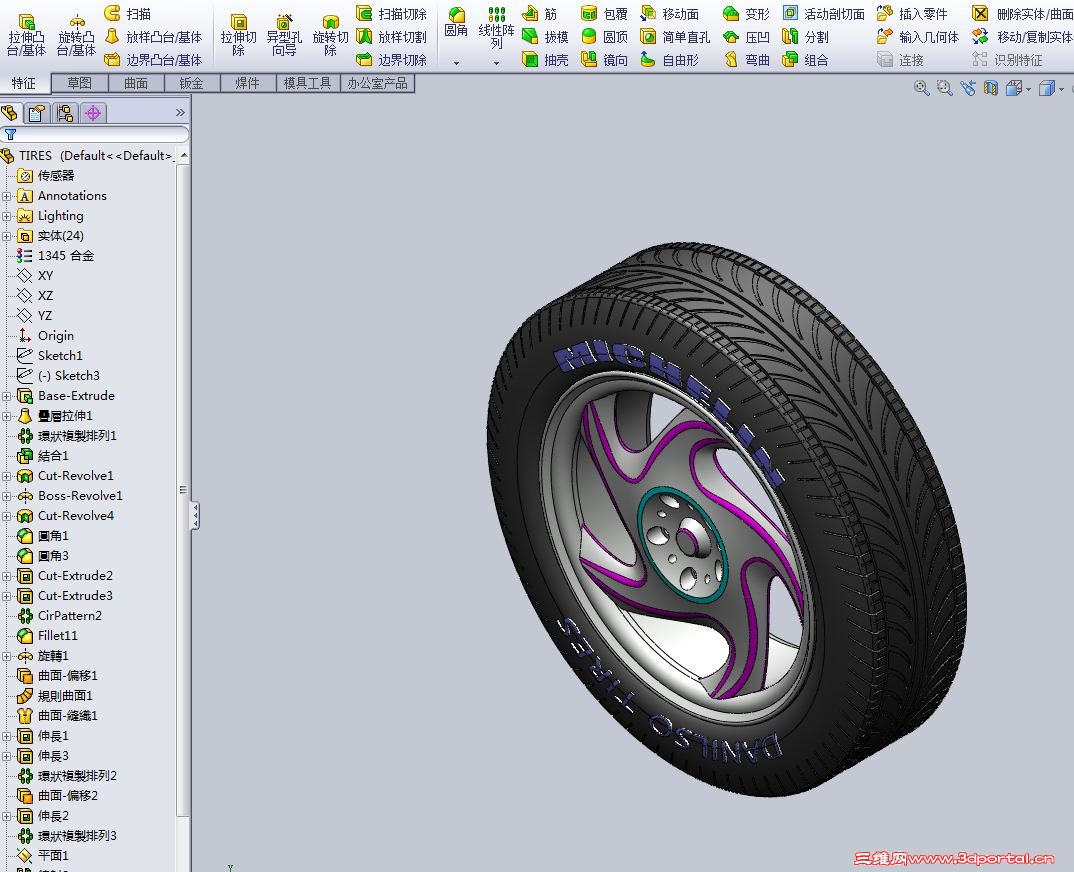Select the CirPattern2 feature
1074x872 pixels.
(x=60, y=616)
